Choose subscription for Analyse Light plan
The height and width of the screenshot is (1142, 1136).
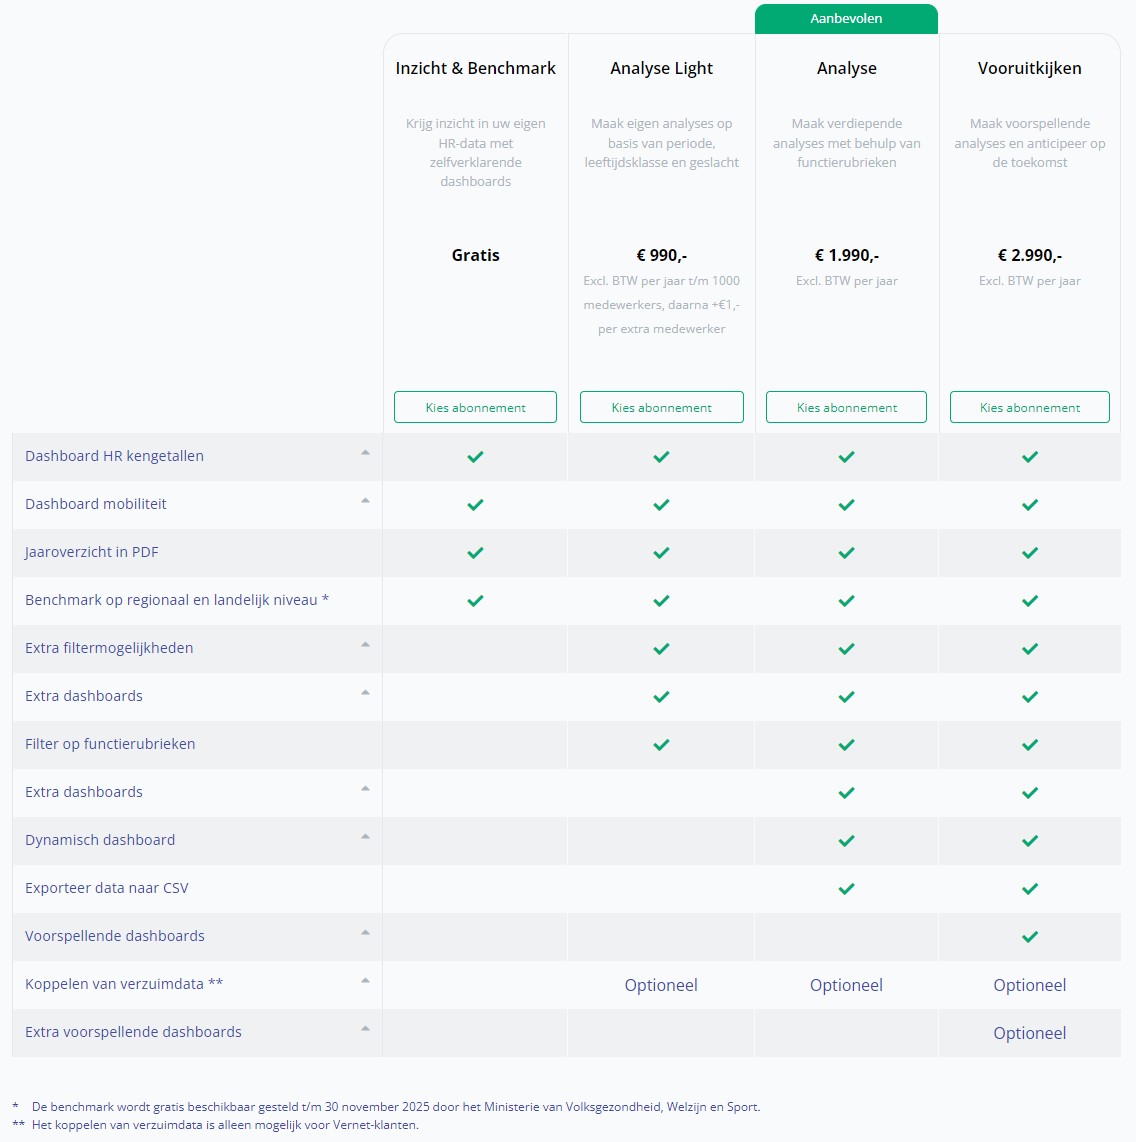(x=661, y=407)
